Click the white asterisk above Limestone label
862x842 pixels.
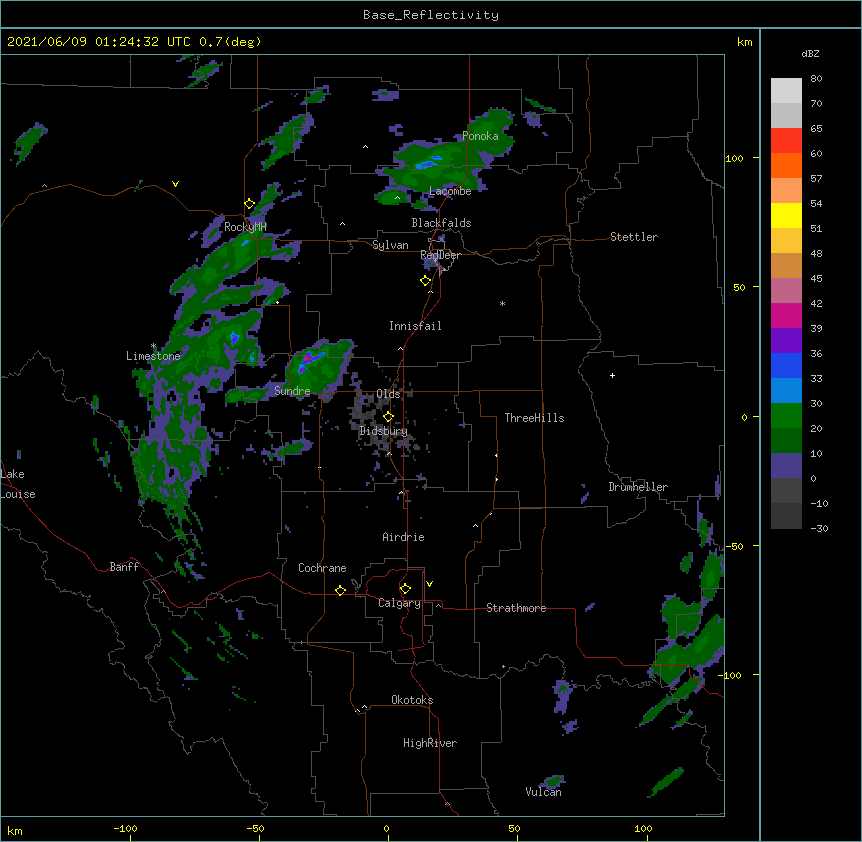point(153,346)
